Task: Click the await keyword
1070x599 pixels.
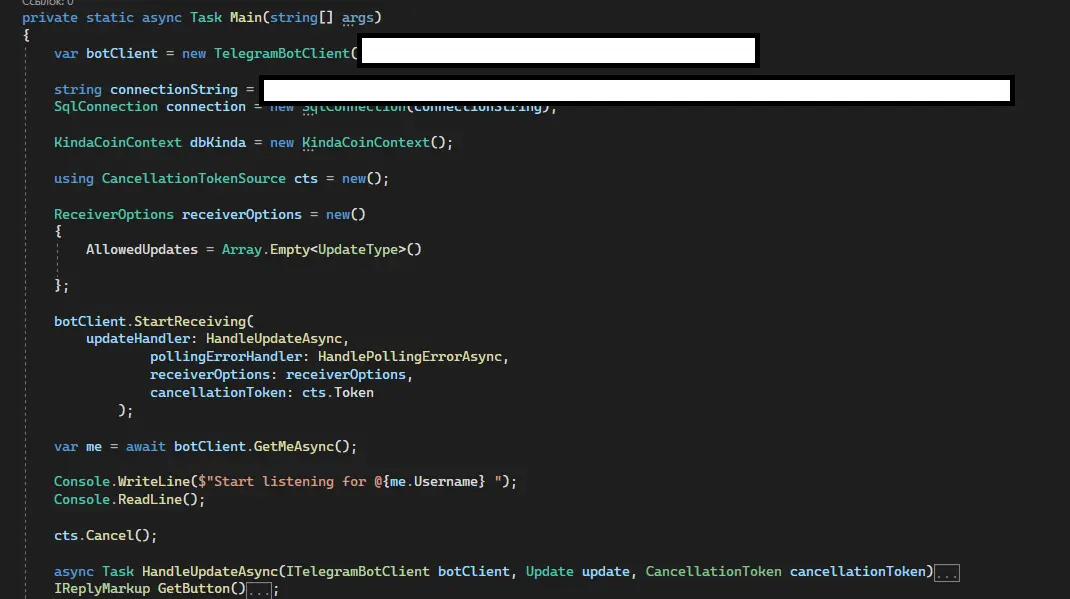Action: coord(145,446)
